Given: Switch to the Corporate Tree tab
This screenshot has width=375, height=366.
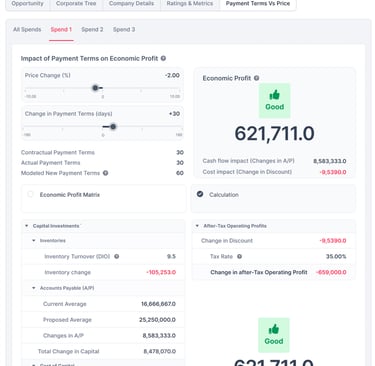Looking at the screenshot, I should pos(76,4).
